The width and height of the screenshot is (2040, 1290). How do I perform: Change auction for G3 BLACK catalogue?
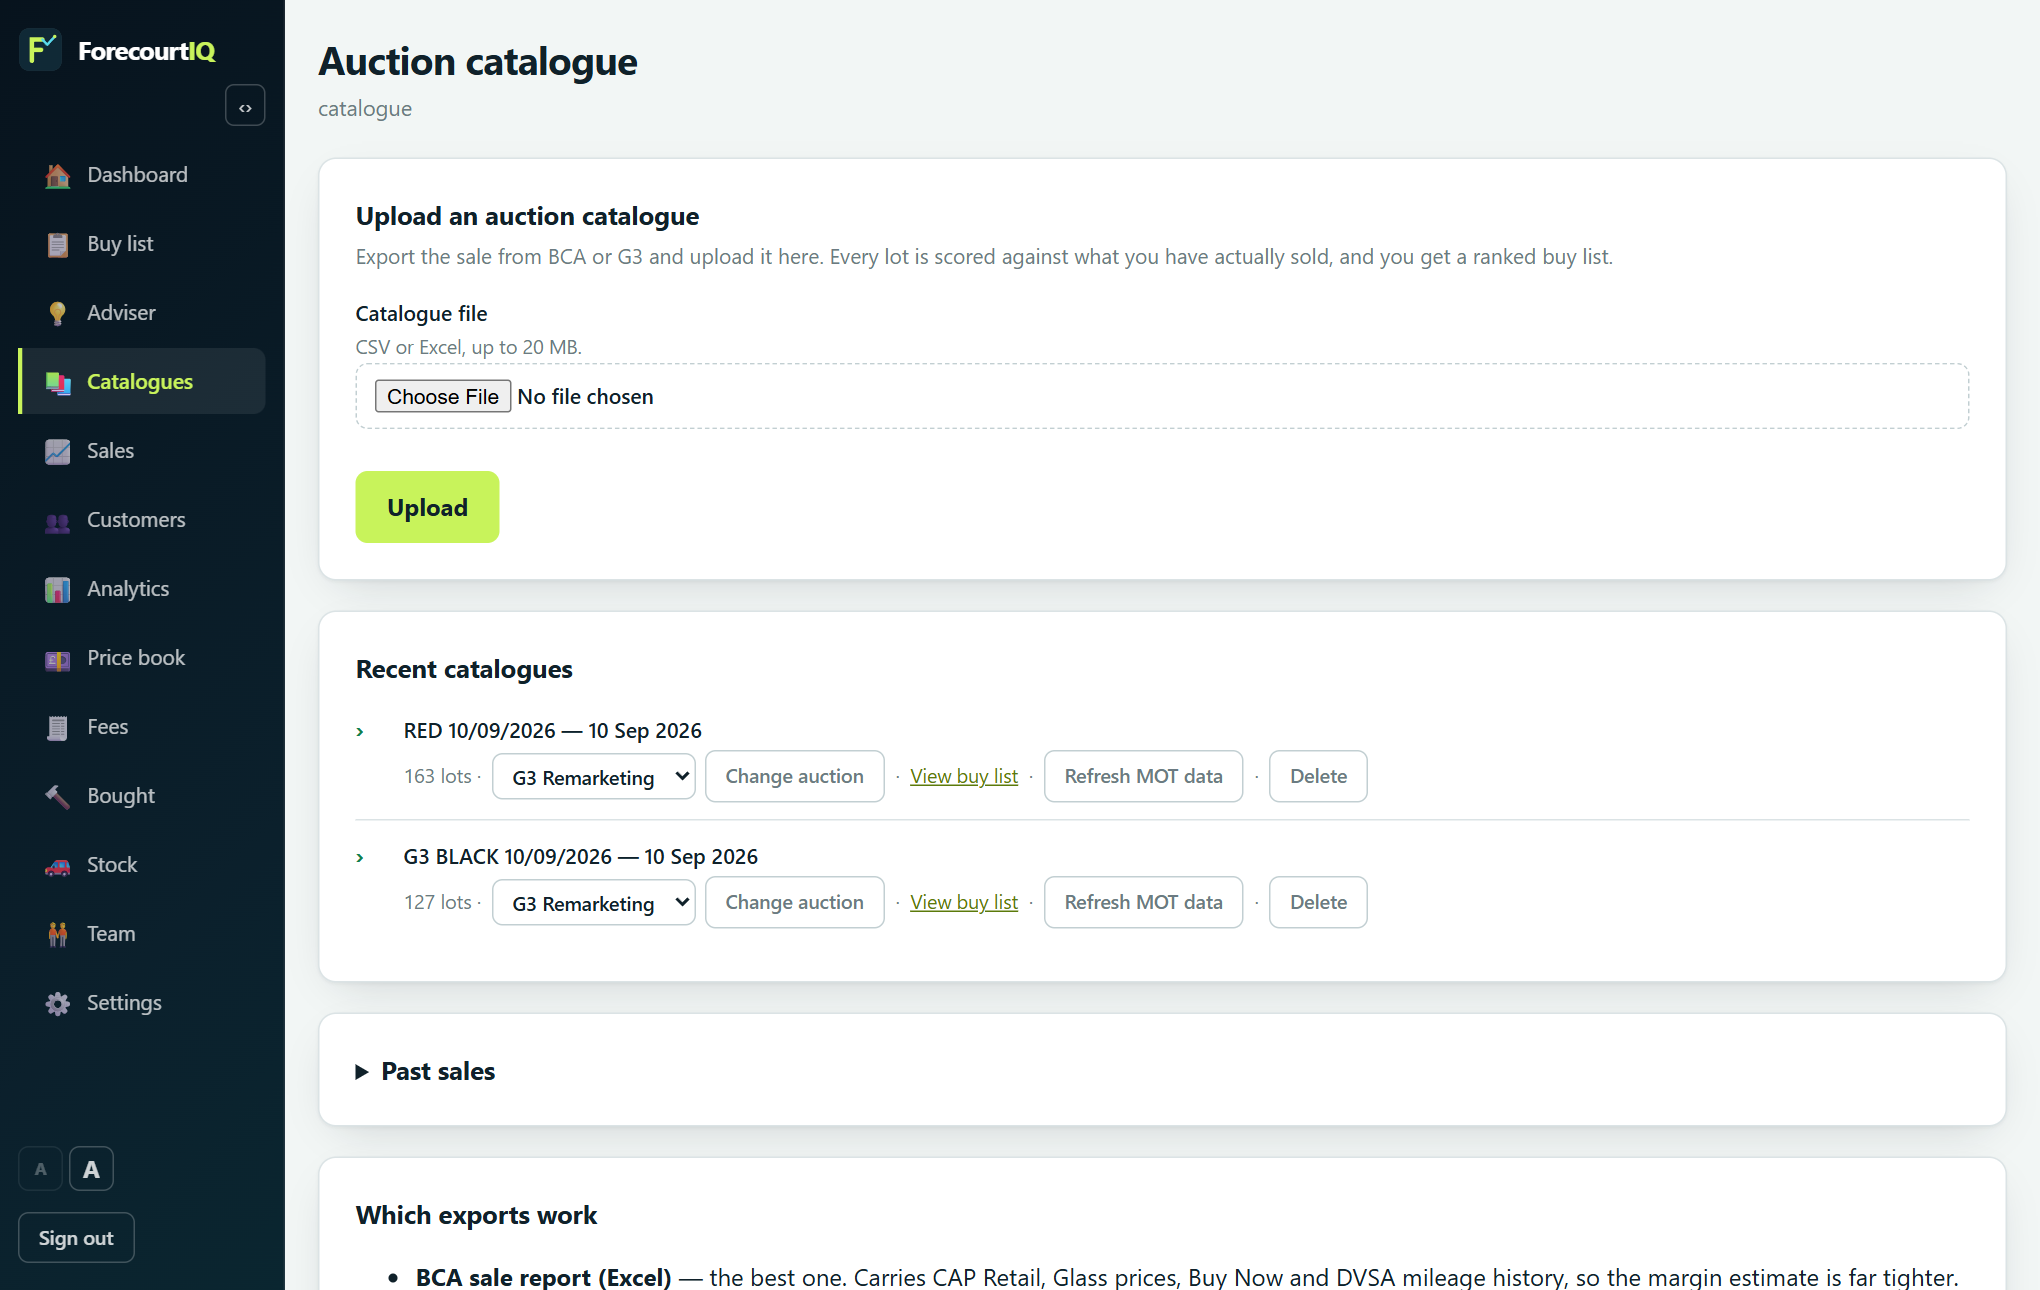click(794, 902)
